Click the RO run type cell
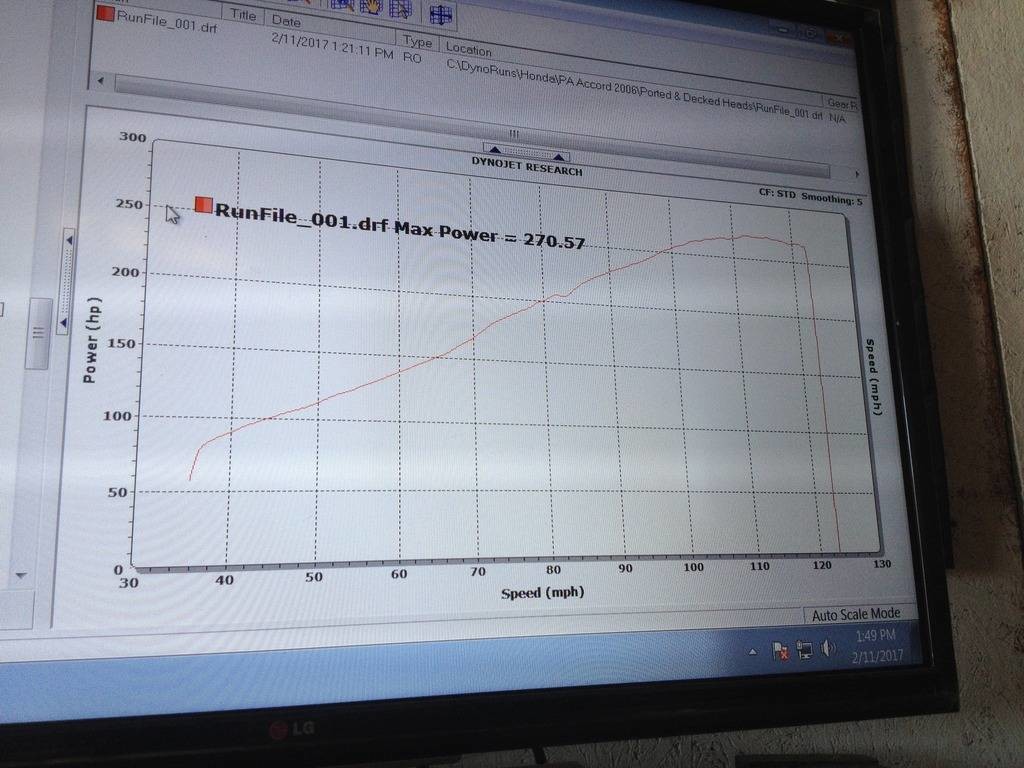Screen dimensions: 1024x768 point(412,57)
